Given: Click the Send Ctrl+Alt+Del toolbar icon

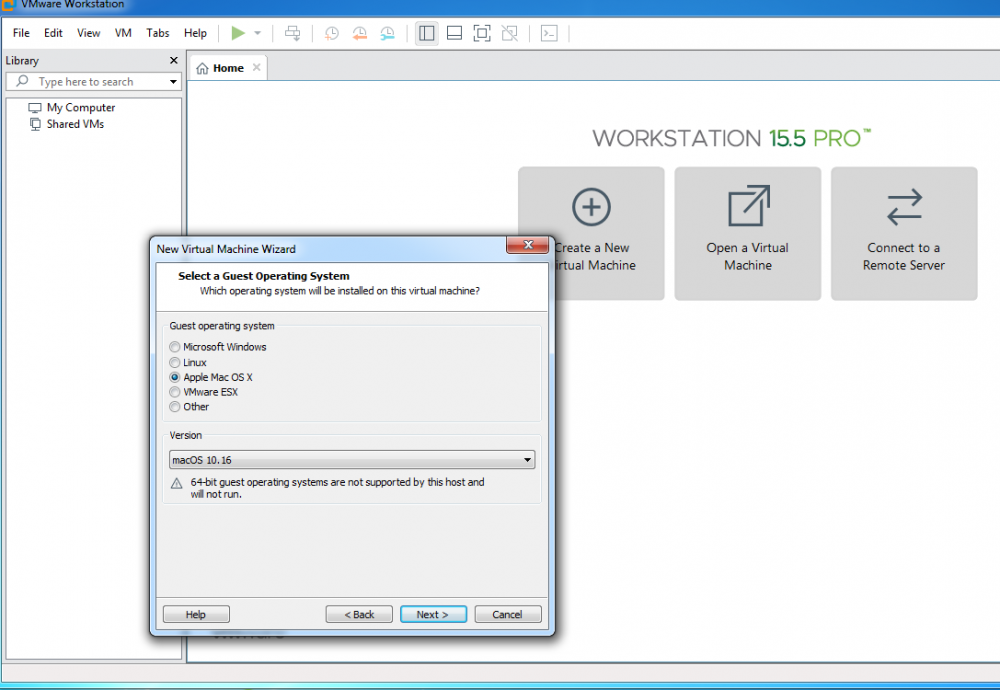Looking at the screenshot, I should tap(293, 33).
